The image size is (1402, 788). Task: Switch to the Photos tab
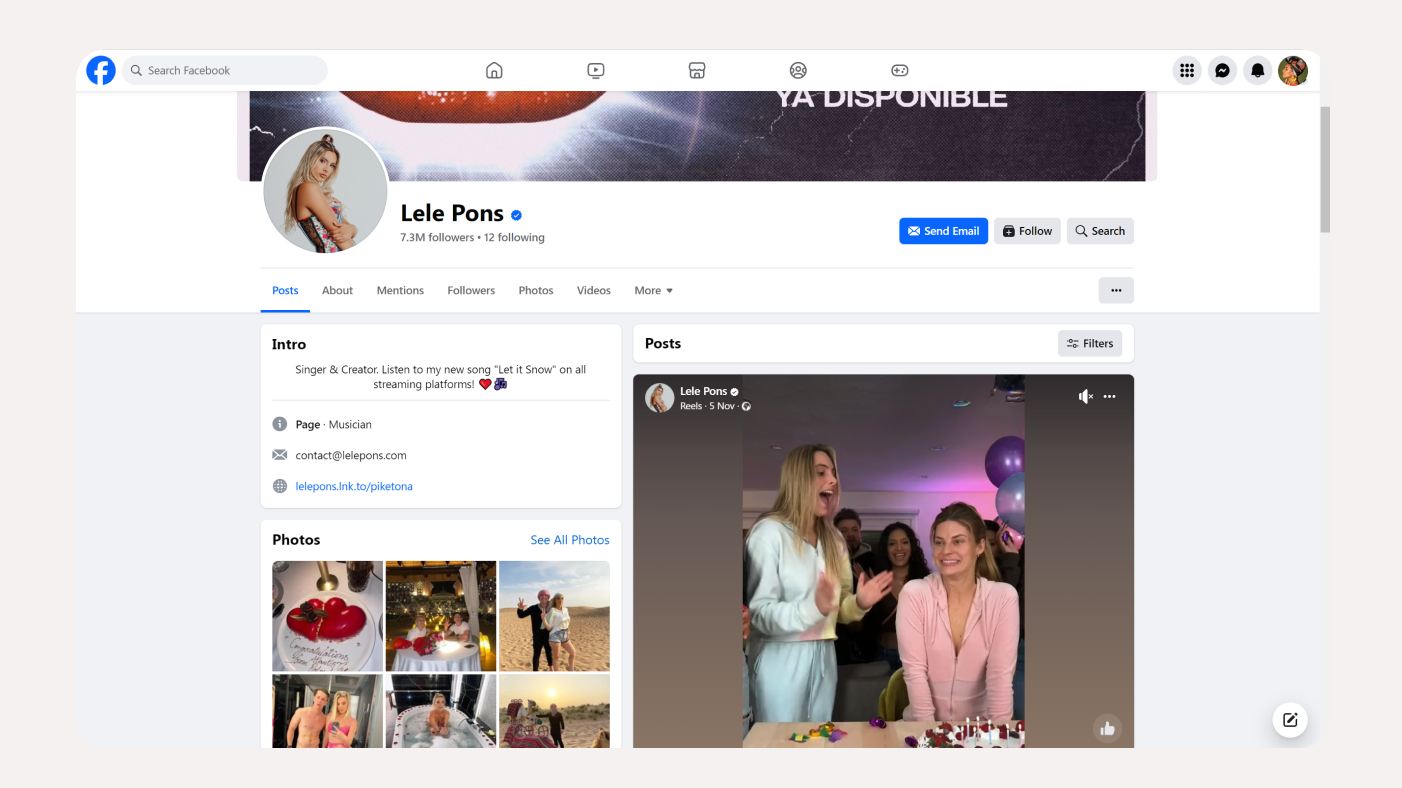[536, 291]
